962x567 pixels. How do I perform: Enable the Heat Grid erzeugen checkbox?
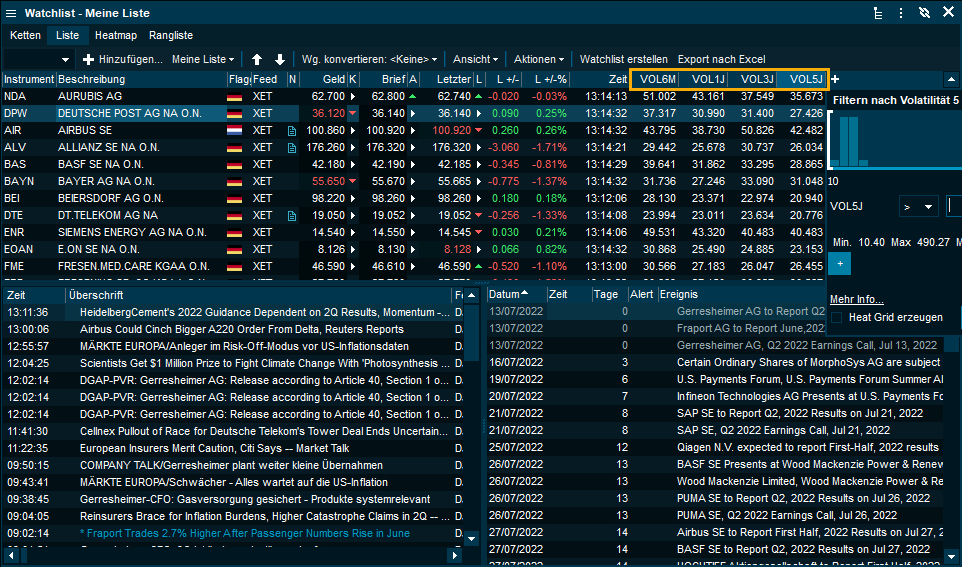coord(837,317)
